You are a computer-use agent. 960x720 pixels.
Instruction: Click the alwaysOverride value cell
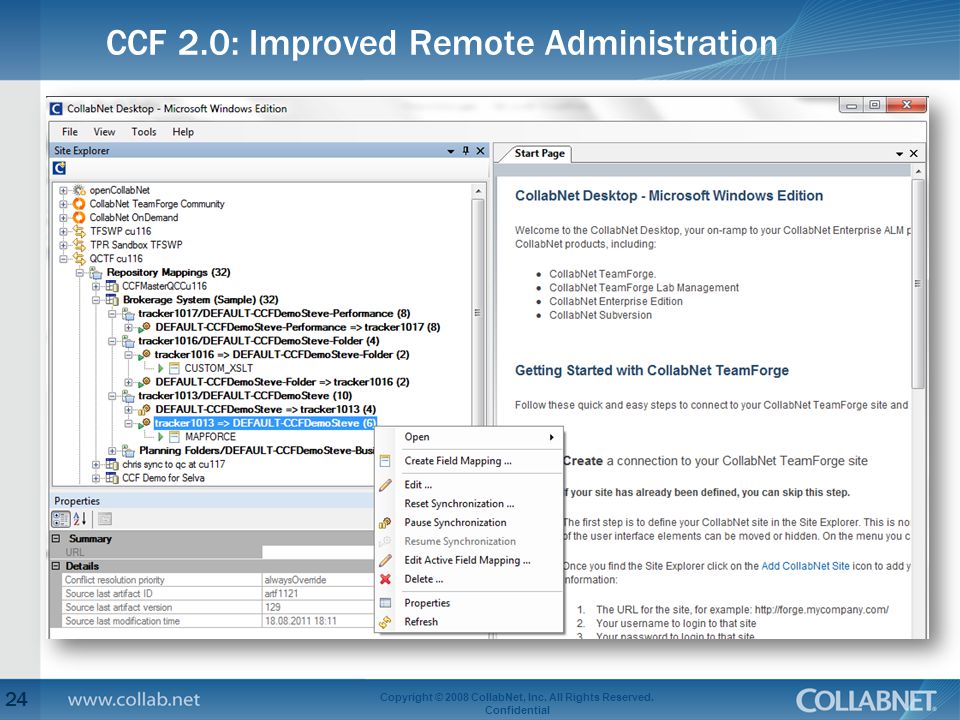(x=318, y=580)
